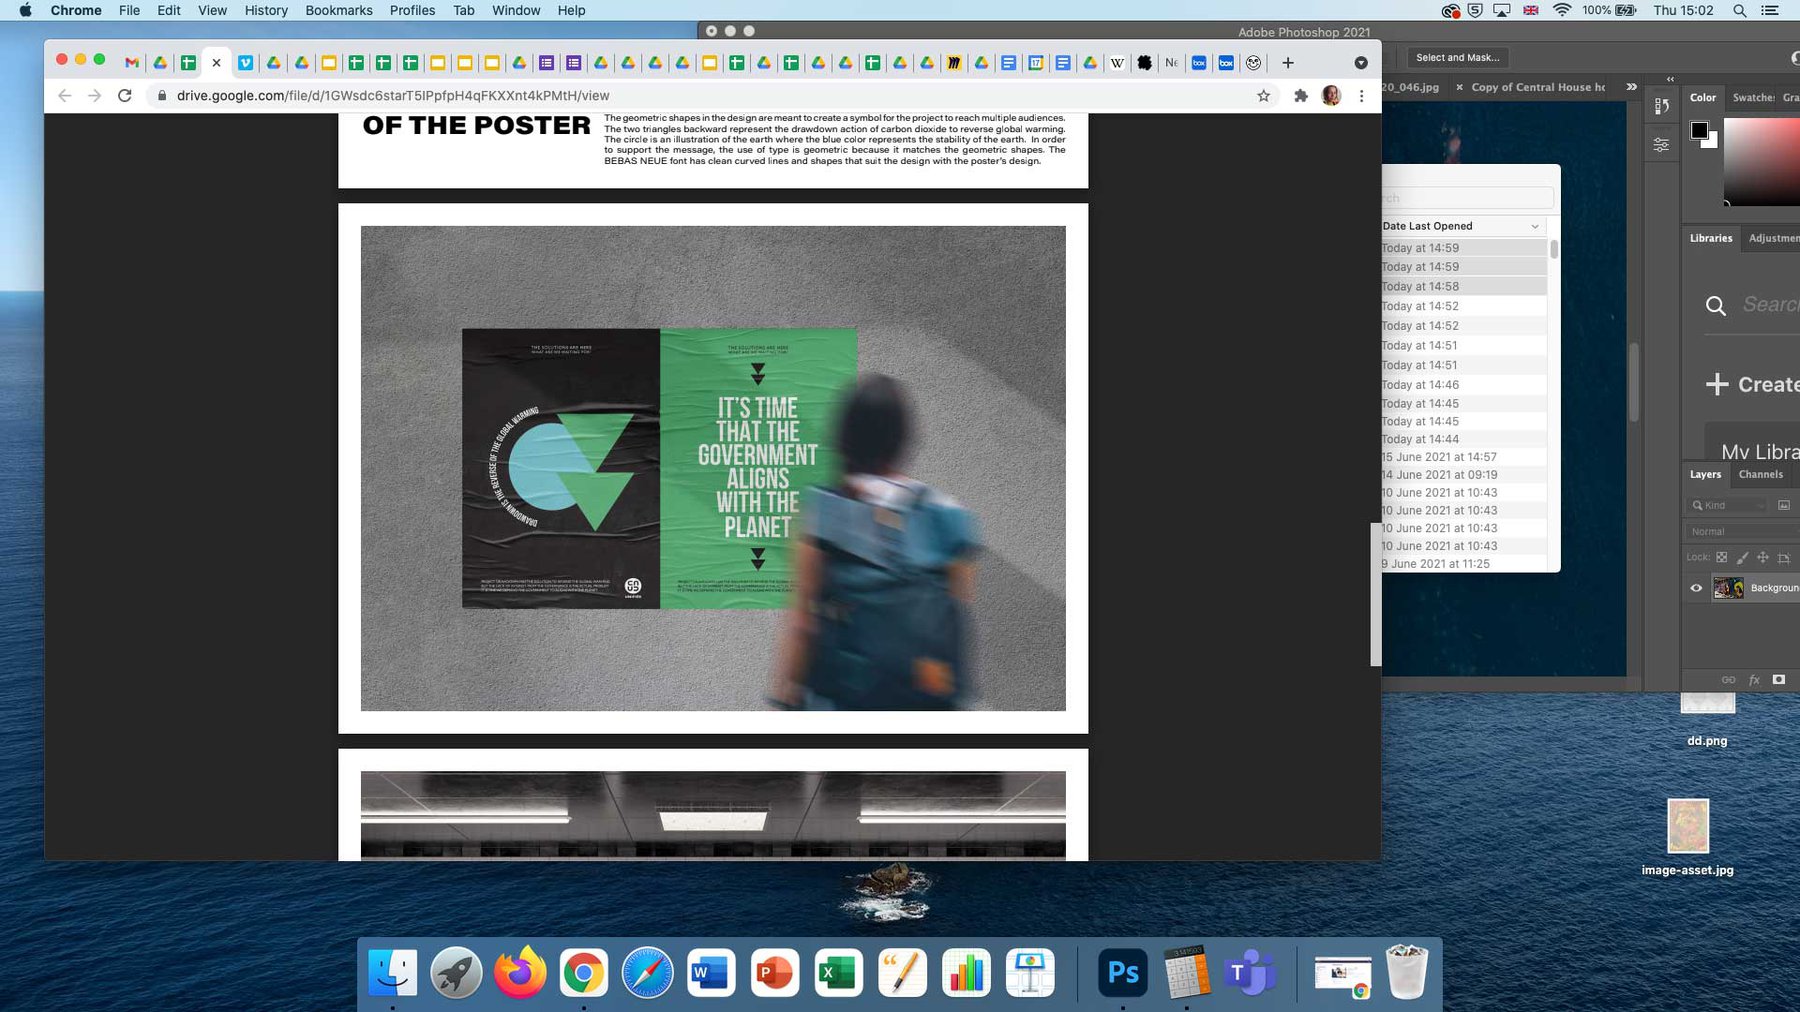The width and height of the screenshot is (1800, 1012).
Task: Add layer style with fx icon
Action: (x=1754, y=680)
